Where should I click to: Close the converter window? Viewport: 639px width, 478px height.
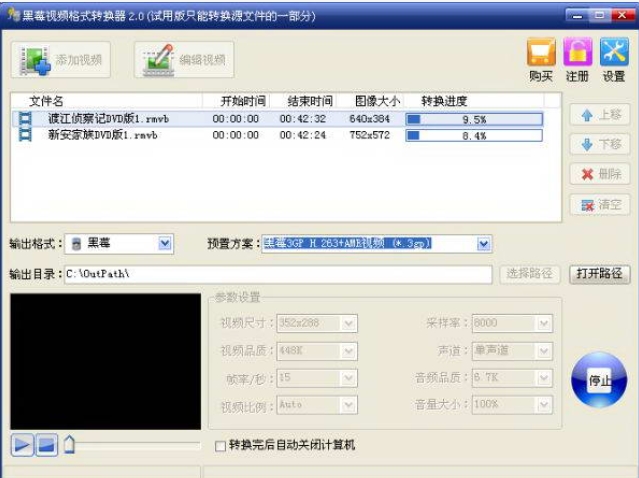click(621, 15)
